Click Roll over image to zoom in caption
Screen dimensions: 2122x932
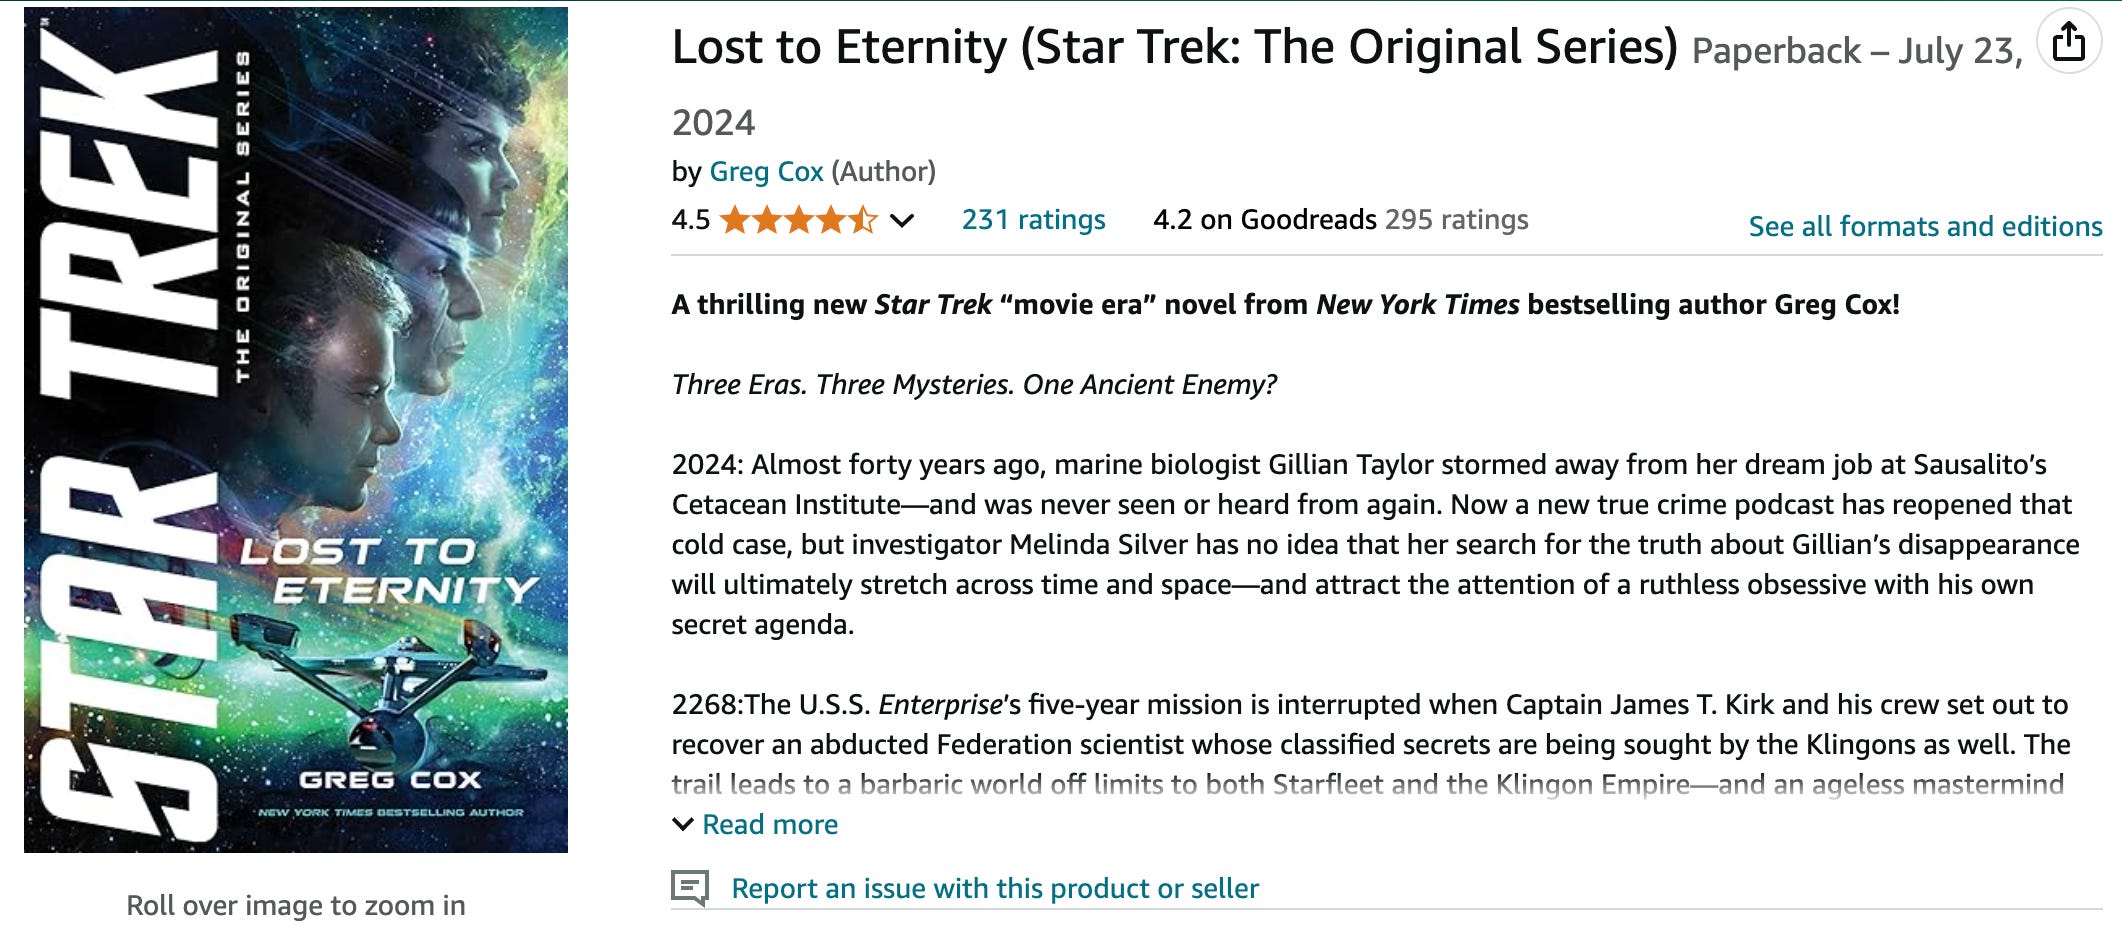[296, 905]
